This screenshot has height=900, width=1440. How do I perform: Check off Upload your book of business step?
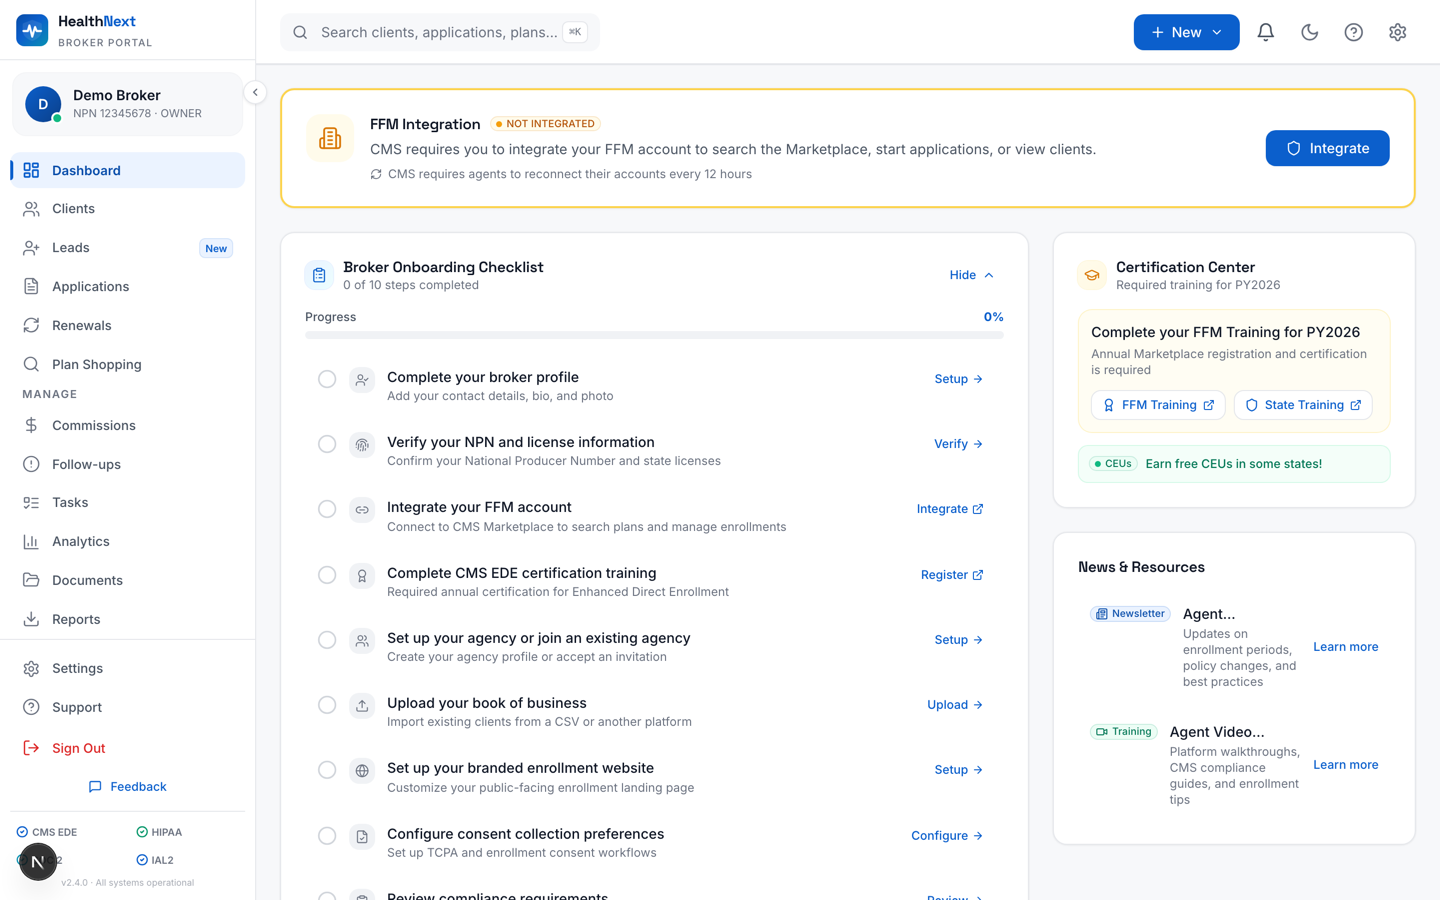(x=327, y=705)
